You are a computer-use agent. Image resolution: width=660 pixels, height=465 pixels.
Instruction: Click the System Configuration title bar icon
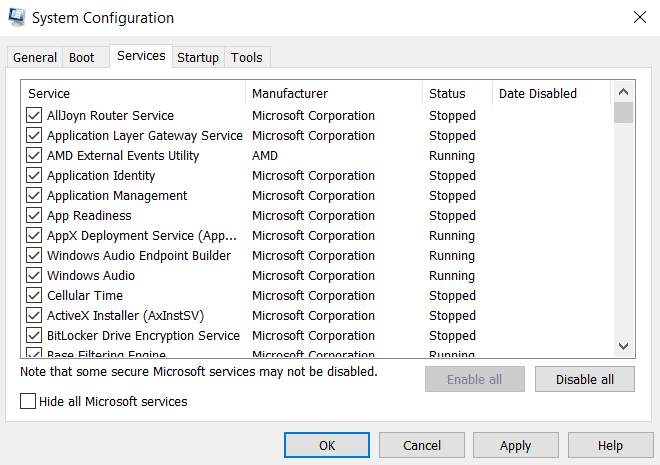[x=17, y=18]
